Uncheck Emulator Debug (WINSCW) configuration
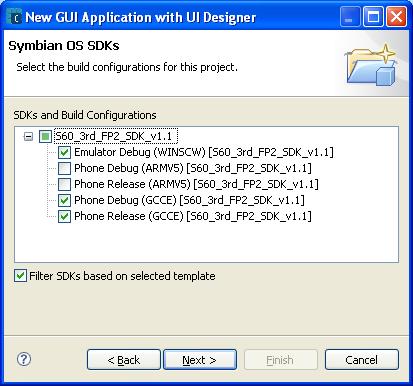 (x=64, y=152)
